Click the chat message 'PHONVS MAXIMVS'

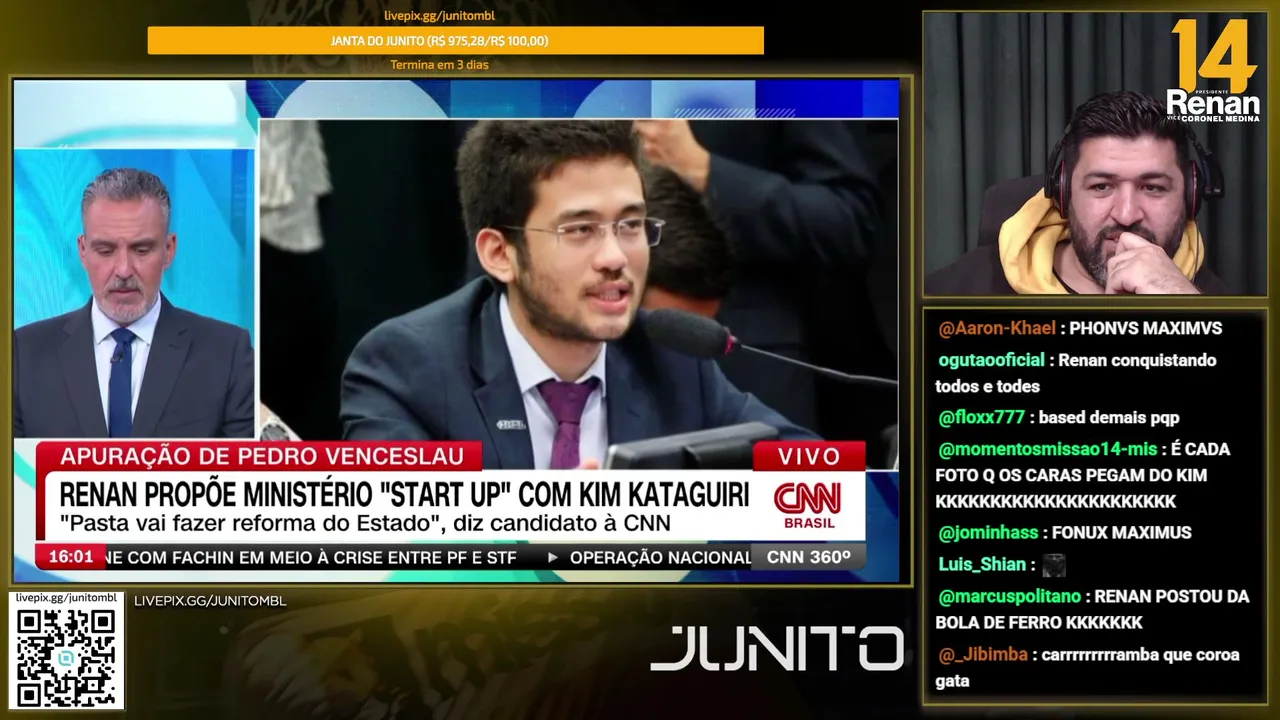point(1146,328)
